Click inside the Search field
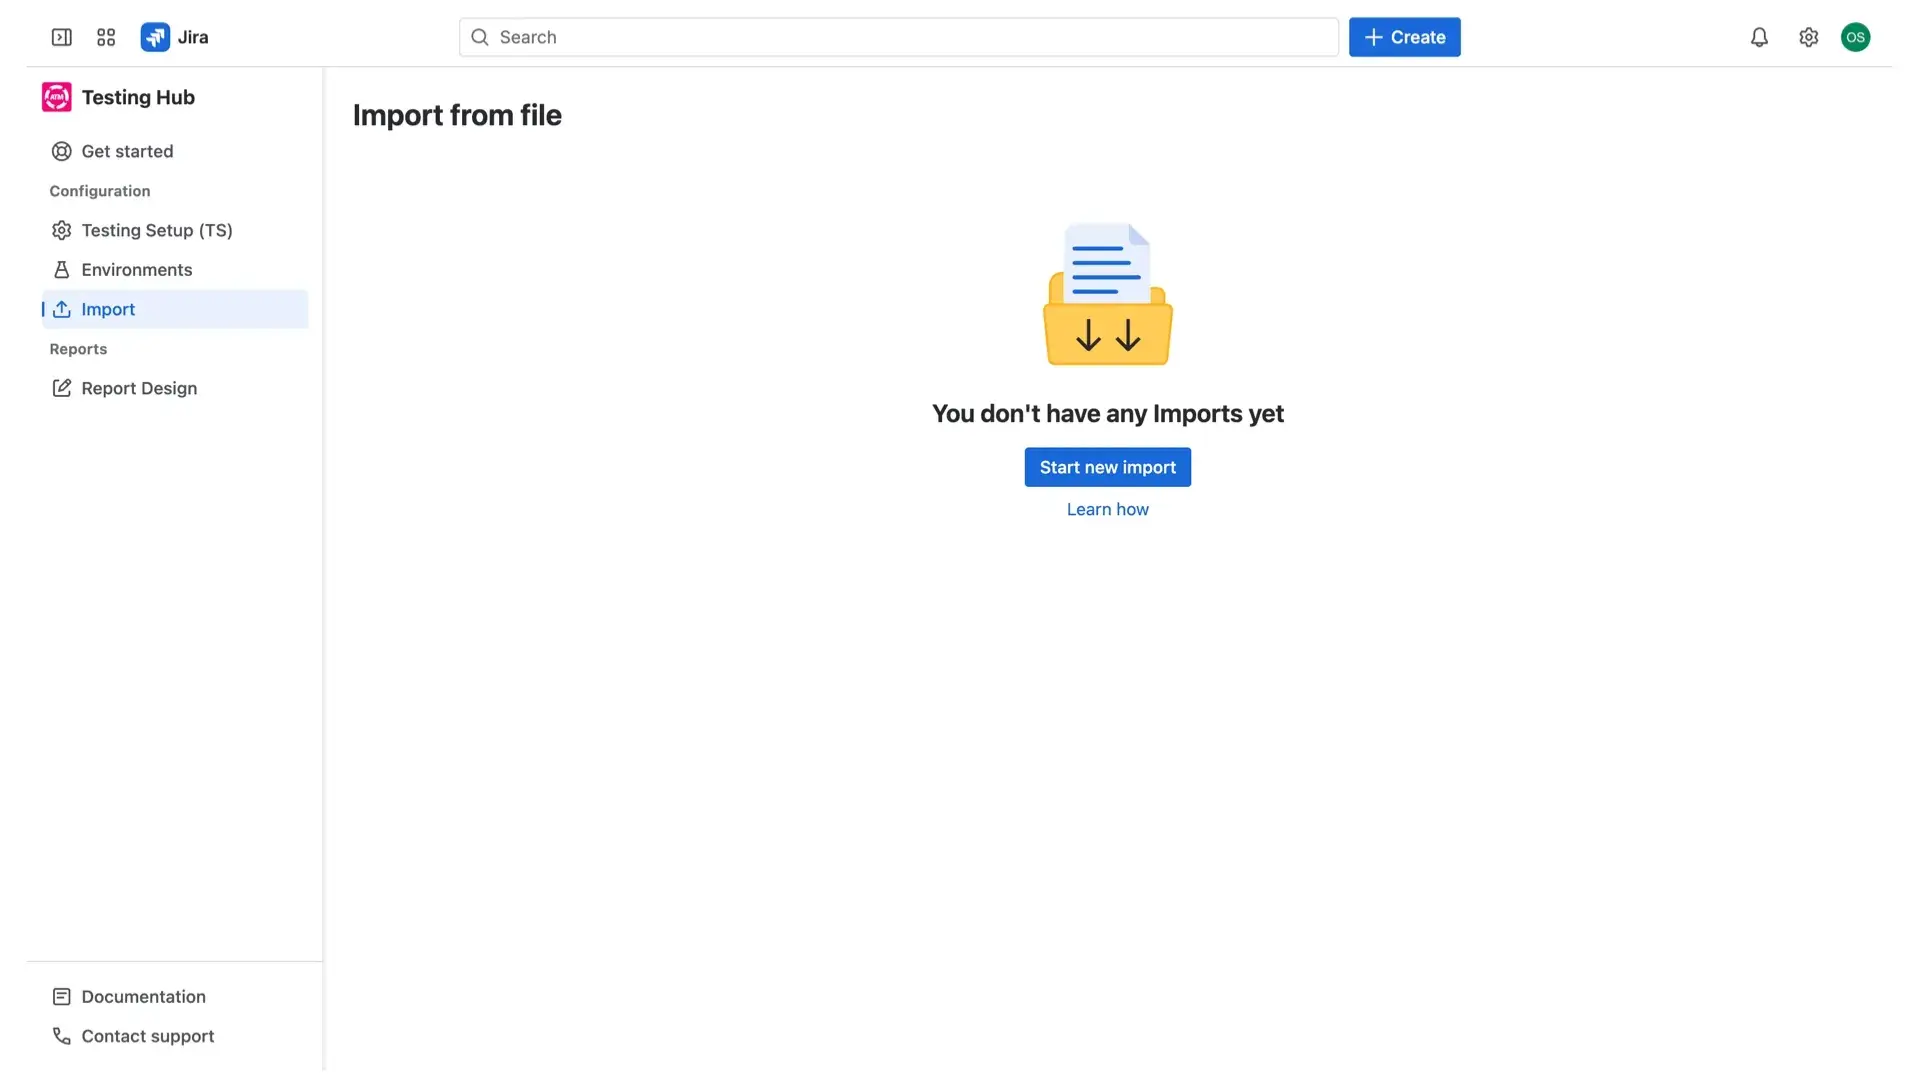The height and width of the screenshot is (1080, 1920). [x=897, y=37]
